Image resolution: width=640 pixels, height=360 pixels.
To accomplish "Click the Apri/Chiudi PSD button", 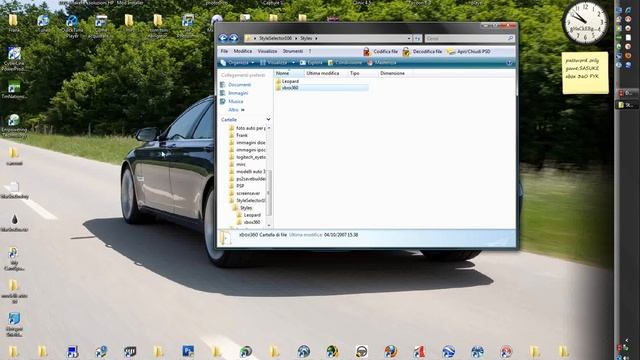I will tap(469, 51).
